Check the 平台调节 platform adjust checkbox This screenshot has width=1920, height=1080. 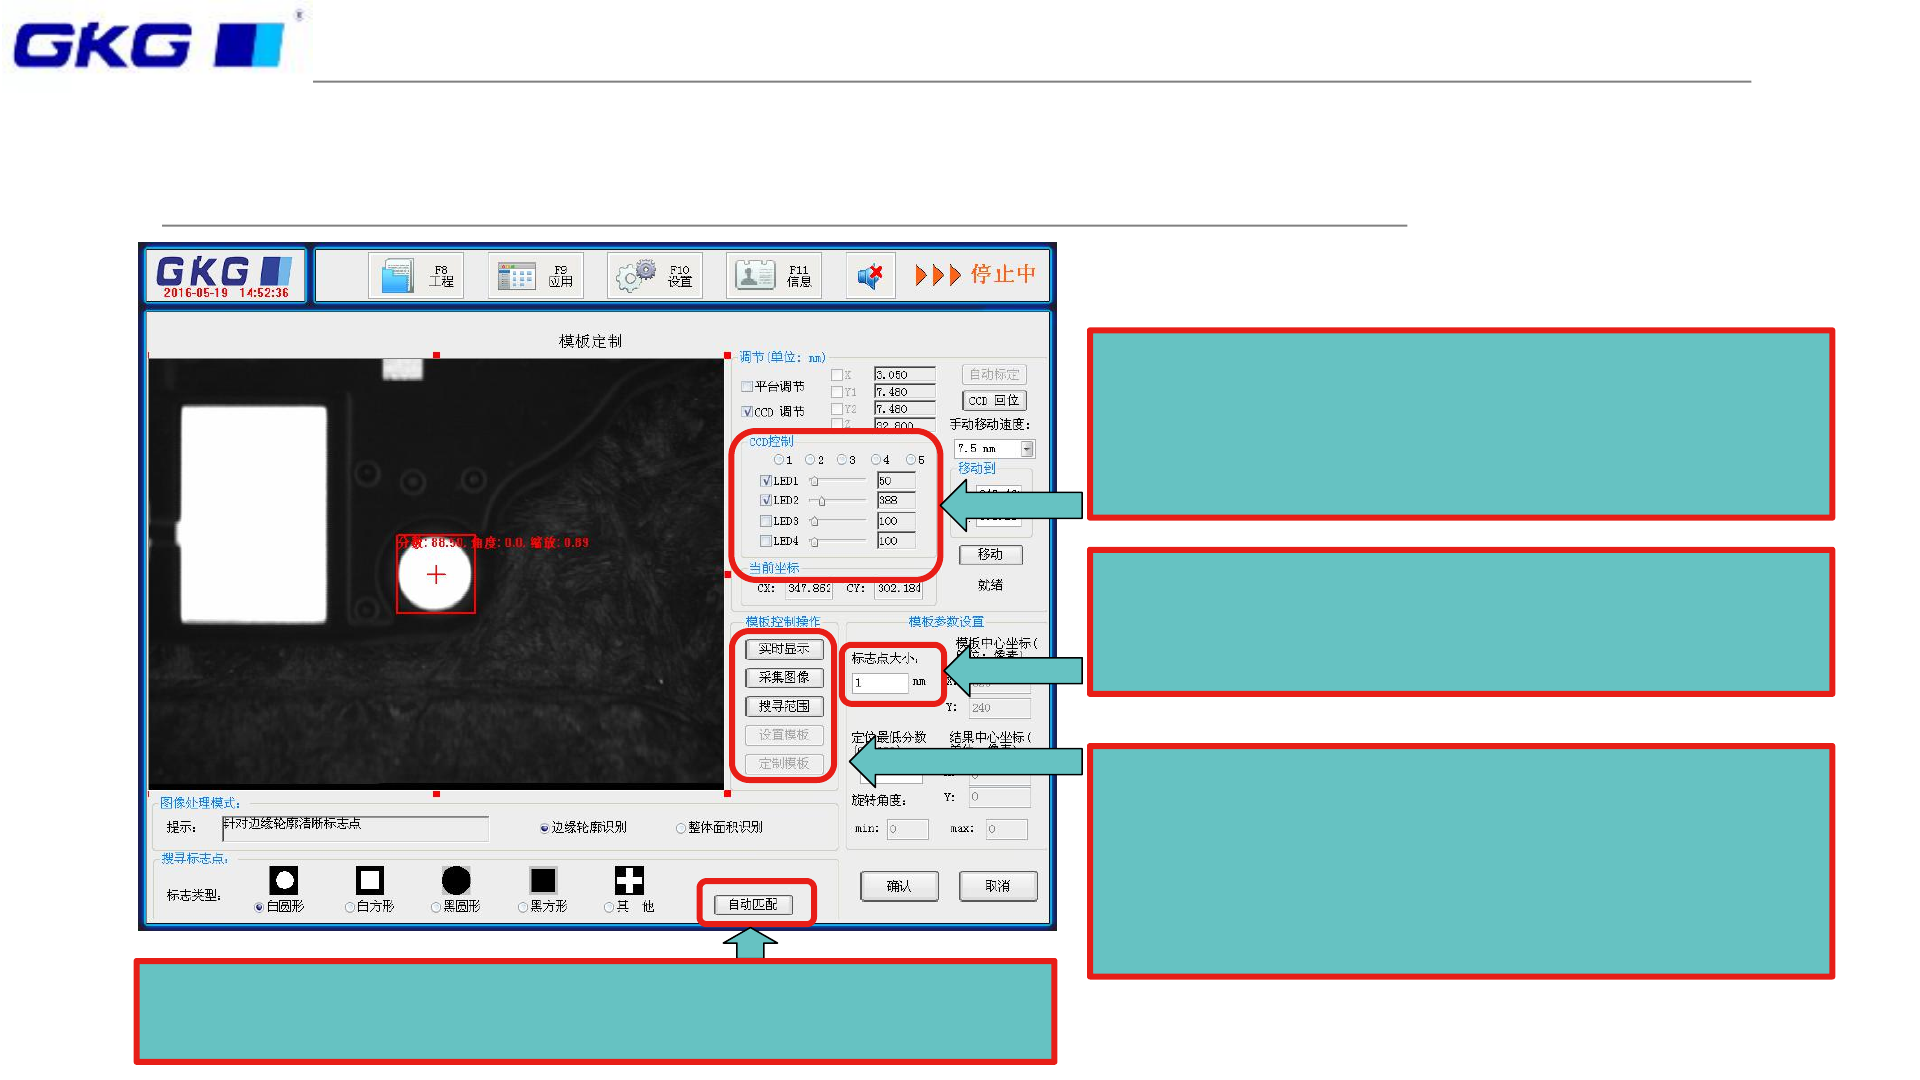tap(747, 387)
